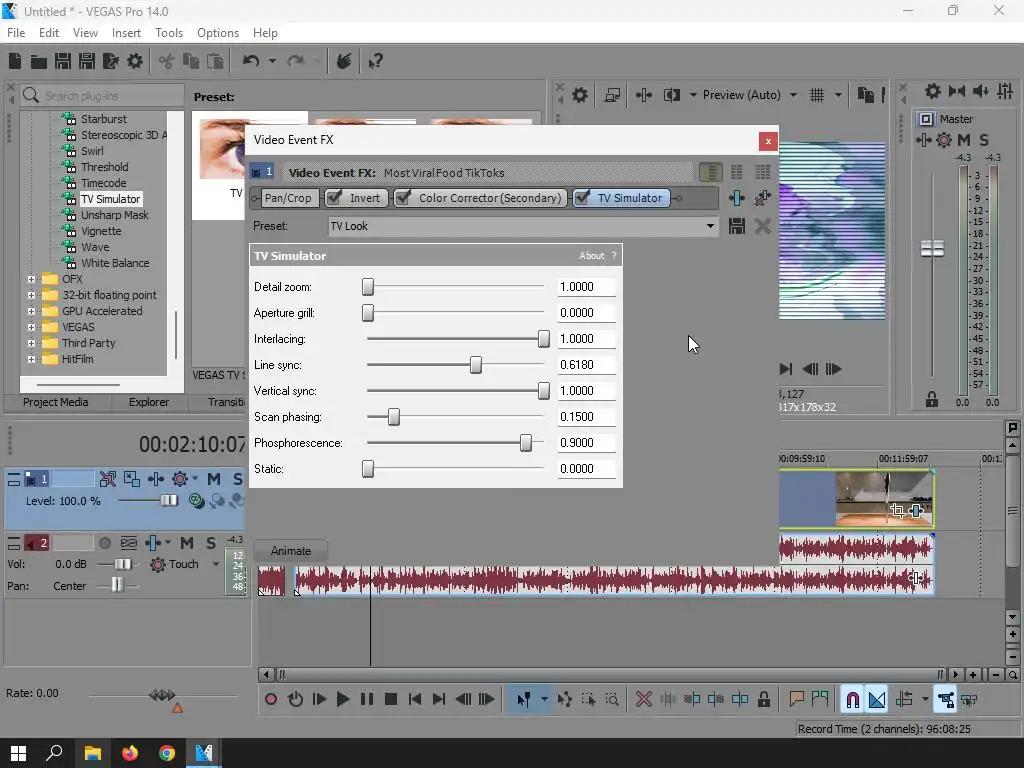The height and width of the screenshot is (768, 1024).
Task: Click the Project Properties gear icon
Action: 135,61
